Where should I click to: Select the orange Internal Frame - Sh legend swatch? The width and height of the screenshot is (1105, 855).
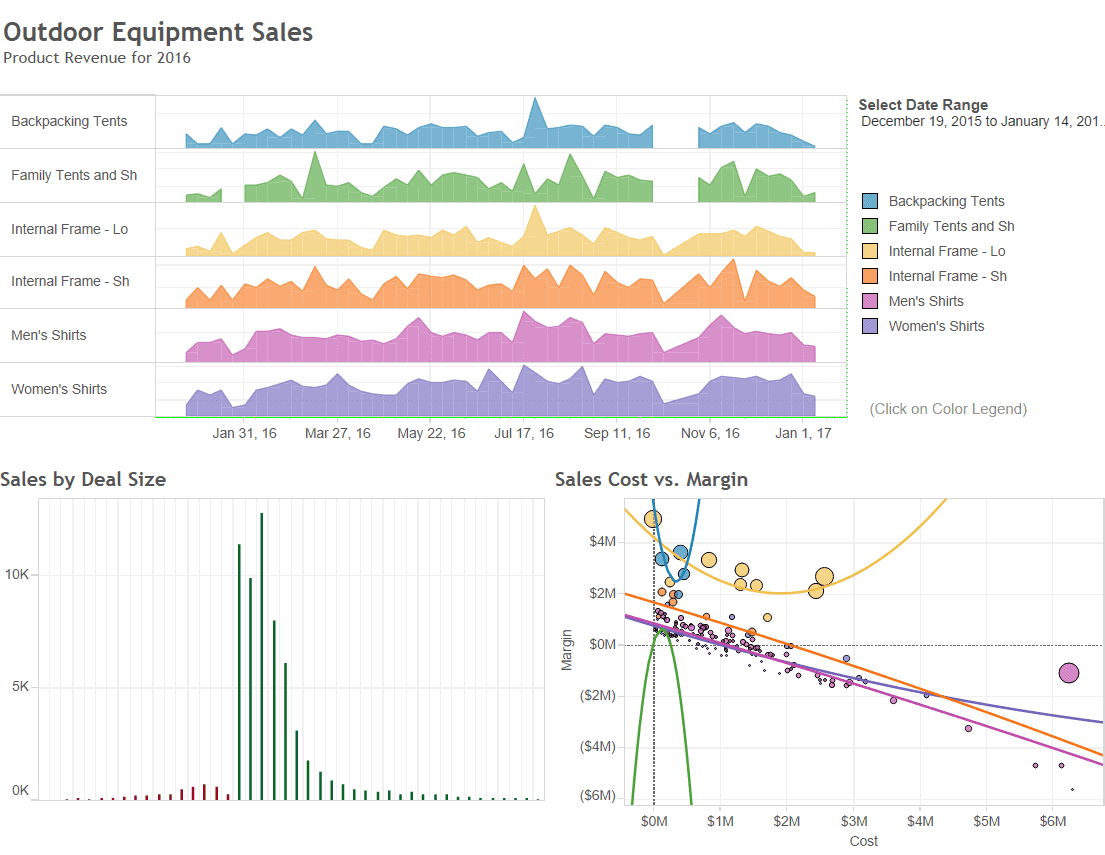(x=870, y=276)
